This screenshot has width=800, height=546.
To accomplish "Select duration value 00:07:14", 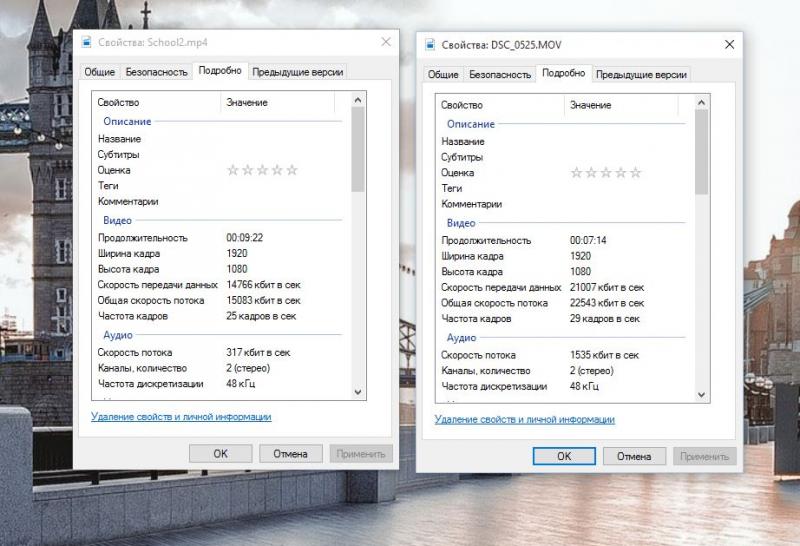I will (x=588, y=240).
